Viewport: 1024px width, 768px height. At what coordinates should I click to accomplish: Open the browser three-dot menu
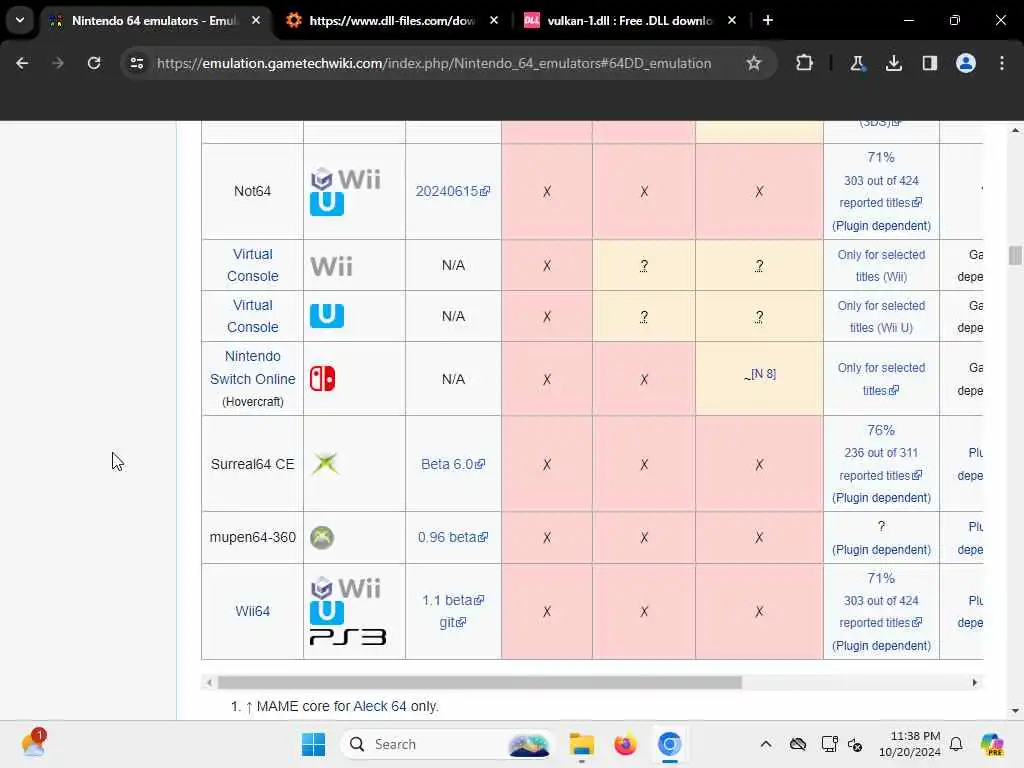(x=1002, y=63)
